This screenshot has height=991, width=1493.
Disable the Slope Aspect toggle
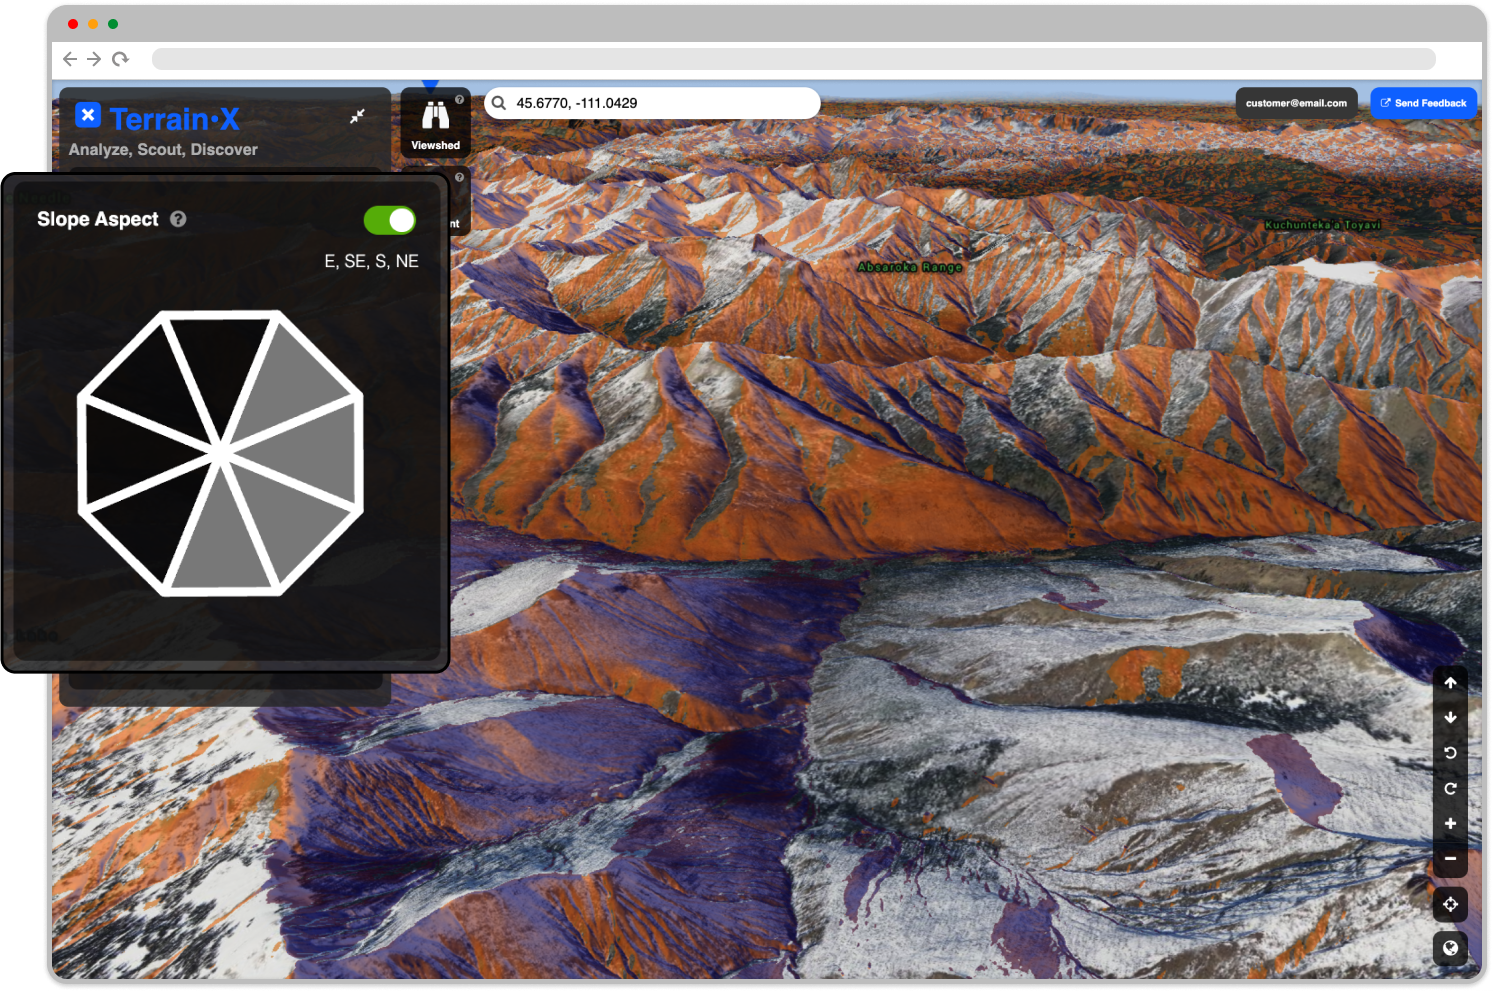[x=389, y=220]
